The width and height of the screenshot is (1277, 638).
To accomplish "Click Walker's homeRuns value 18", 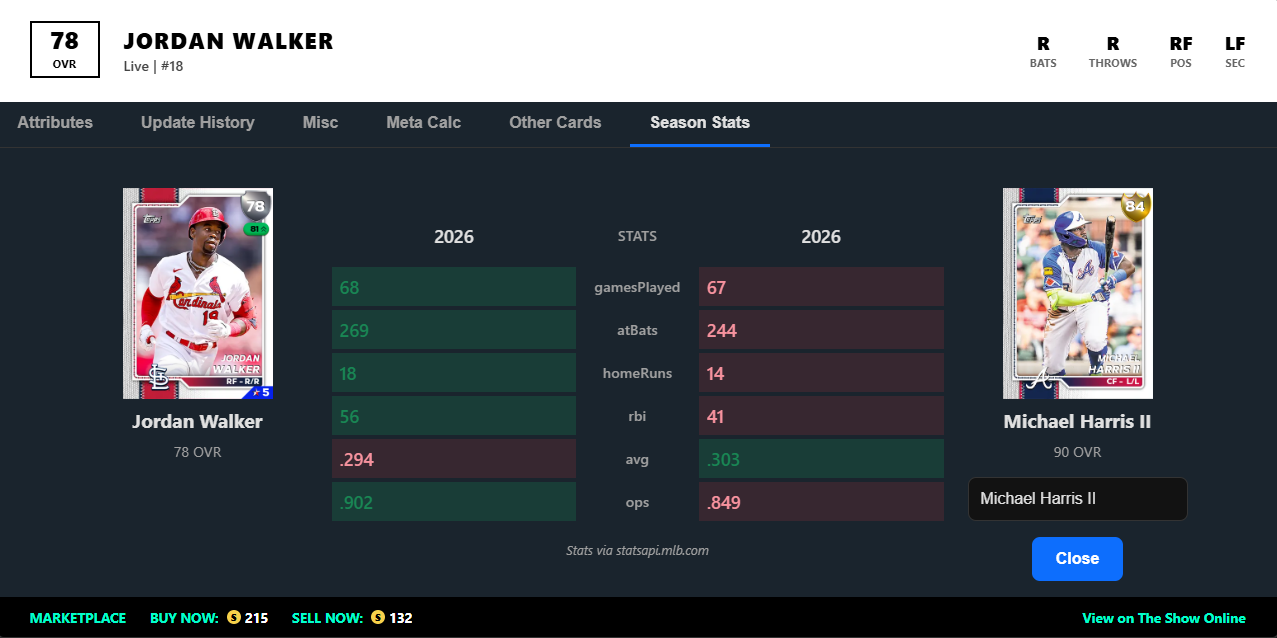I will (x=454, y=373).
